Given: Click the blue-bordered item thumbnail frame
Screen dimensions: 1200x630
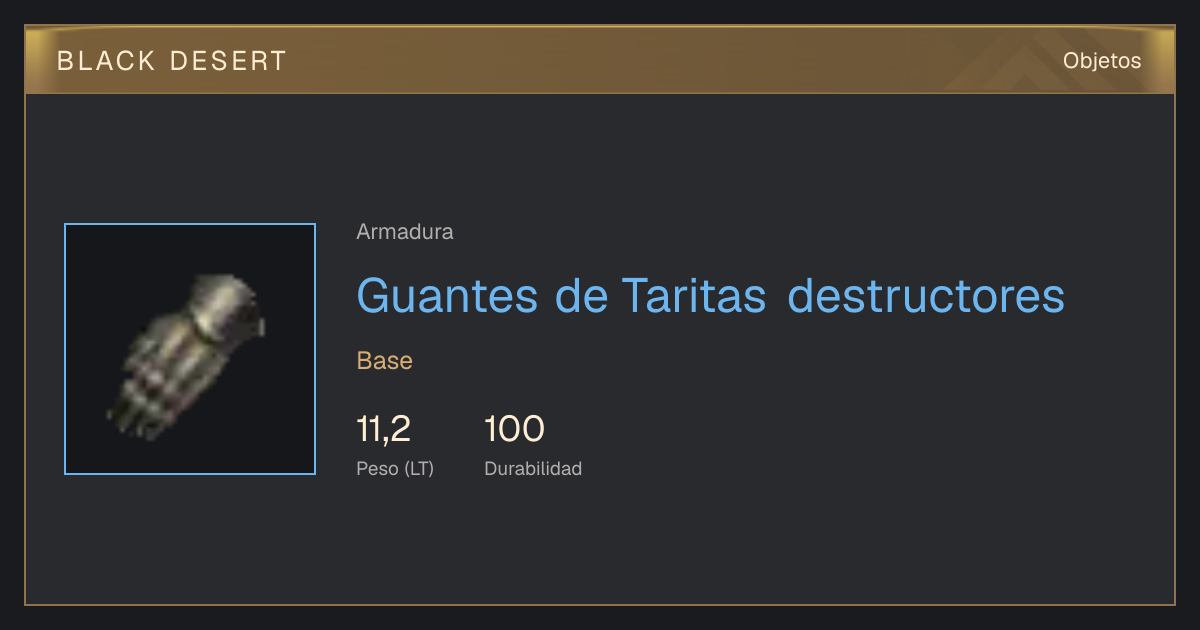Looking at the screenshot, I should point(190,349).
